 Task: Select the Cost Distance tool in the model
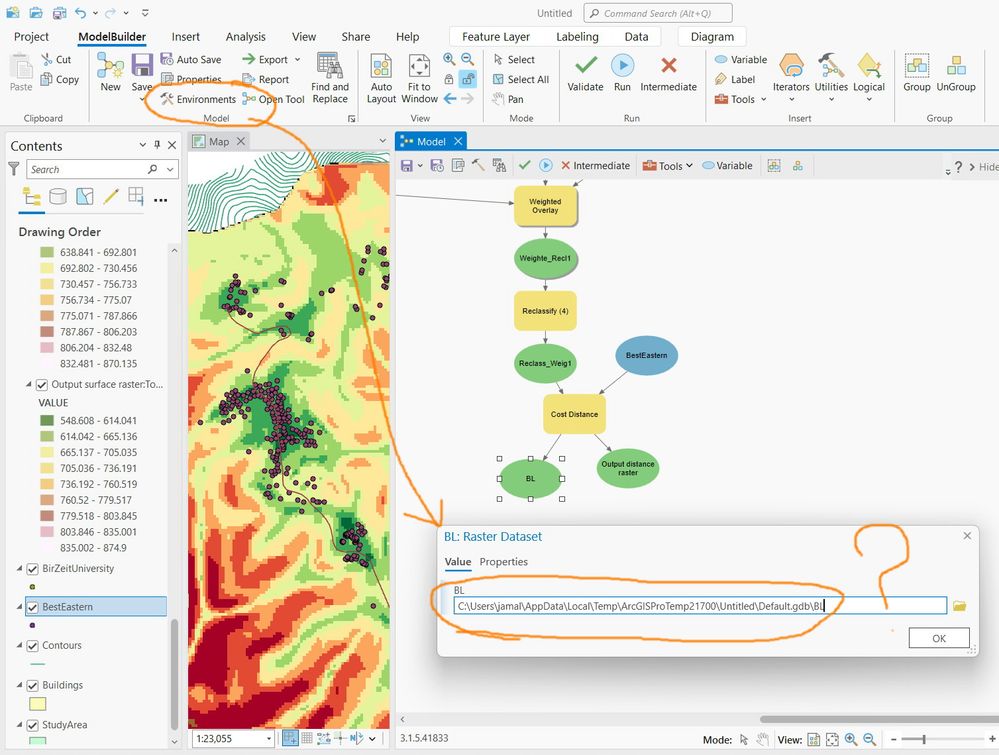(x=574, y=414)
